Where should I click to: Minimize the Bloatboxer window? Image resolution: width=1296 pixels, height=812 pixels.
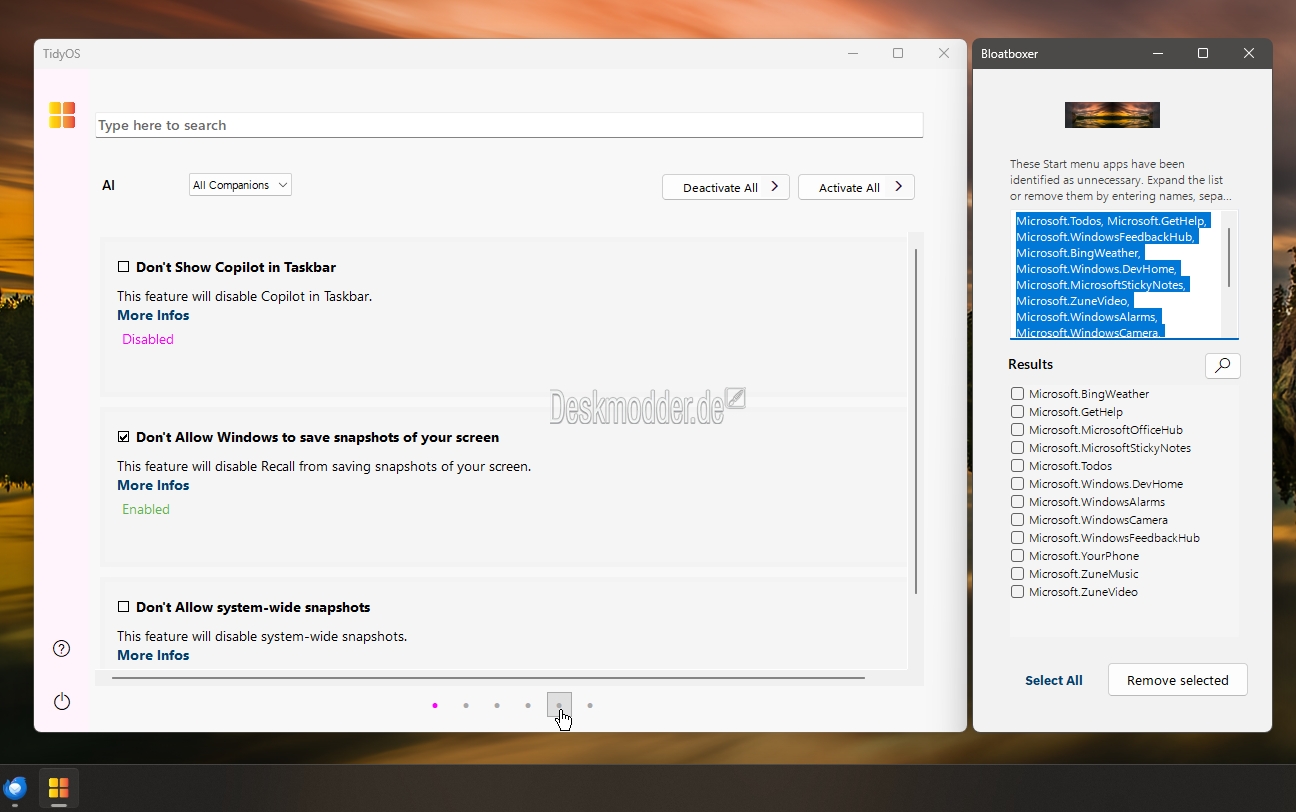tap(1158, 53)
